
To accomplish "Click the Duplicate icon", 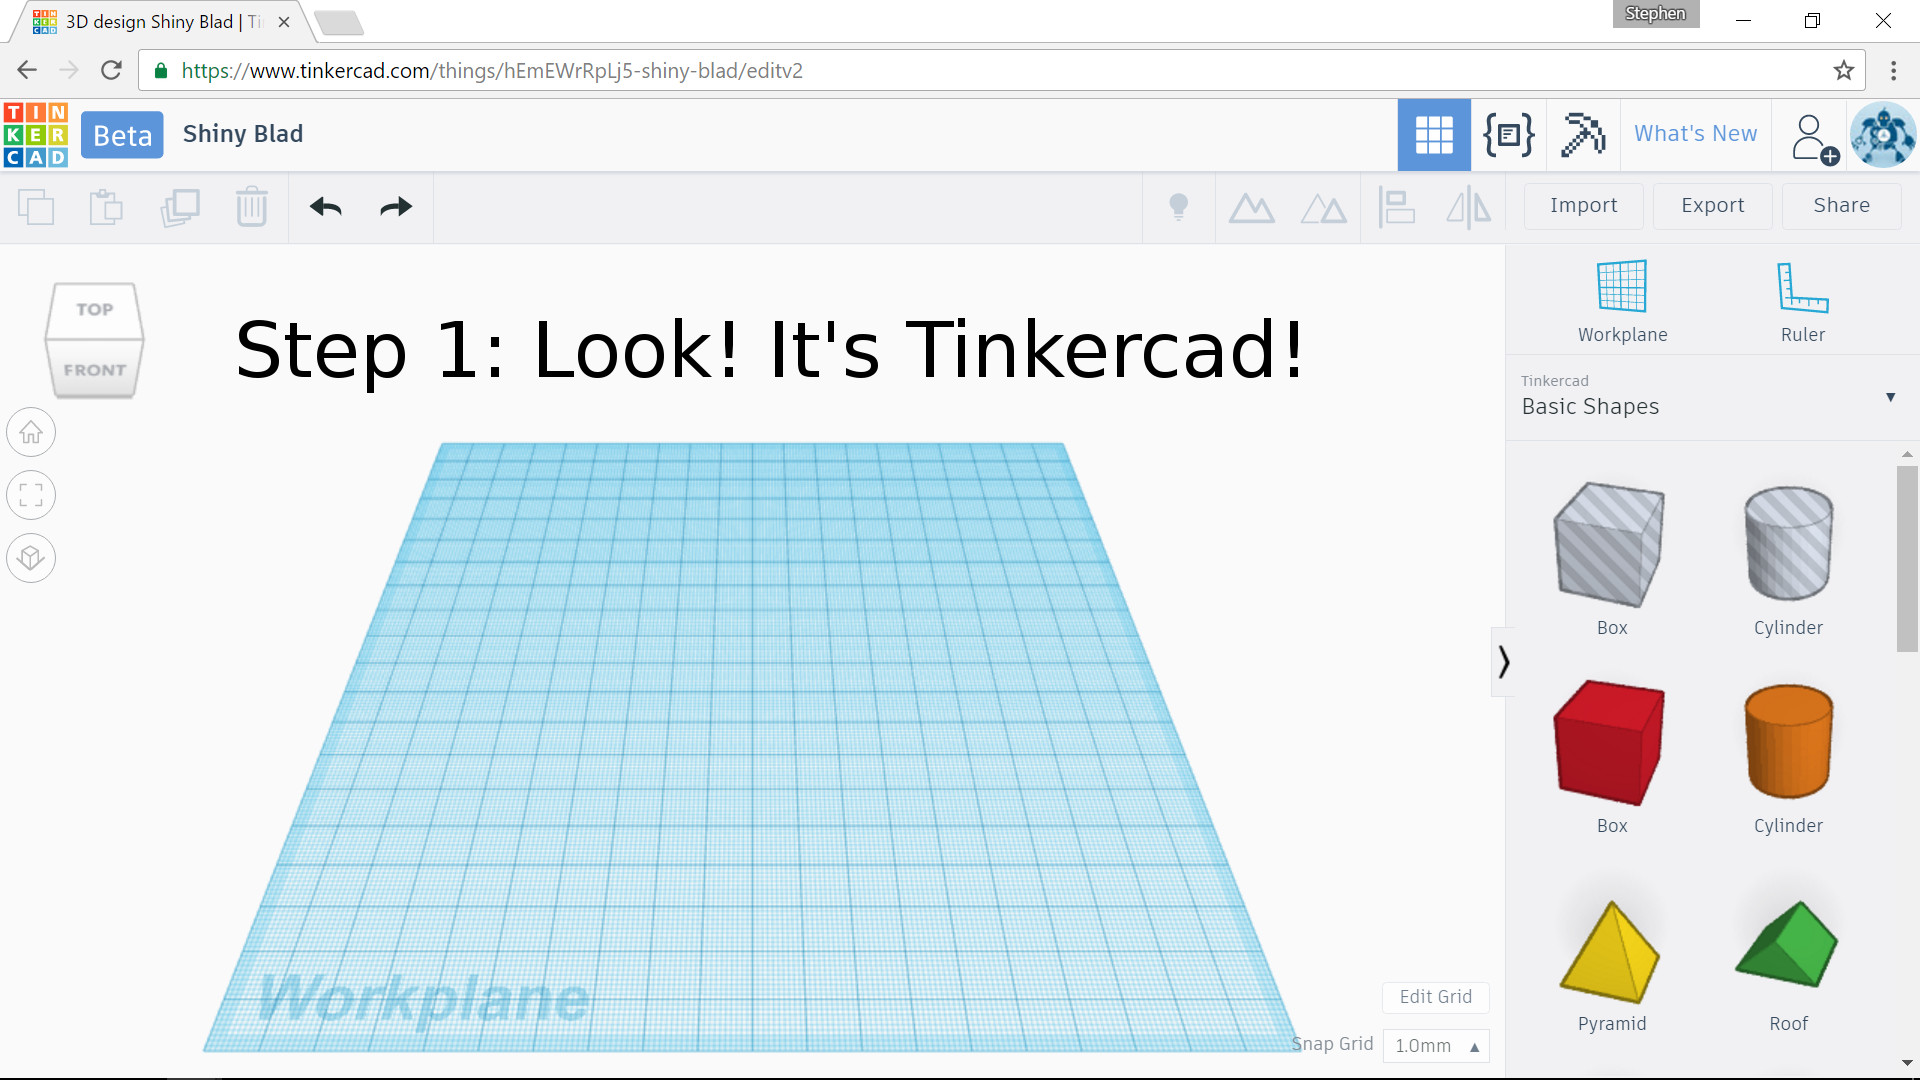I will click(x=180, y=207).
